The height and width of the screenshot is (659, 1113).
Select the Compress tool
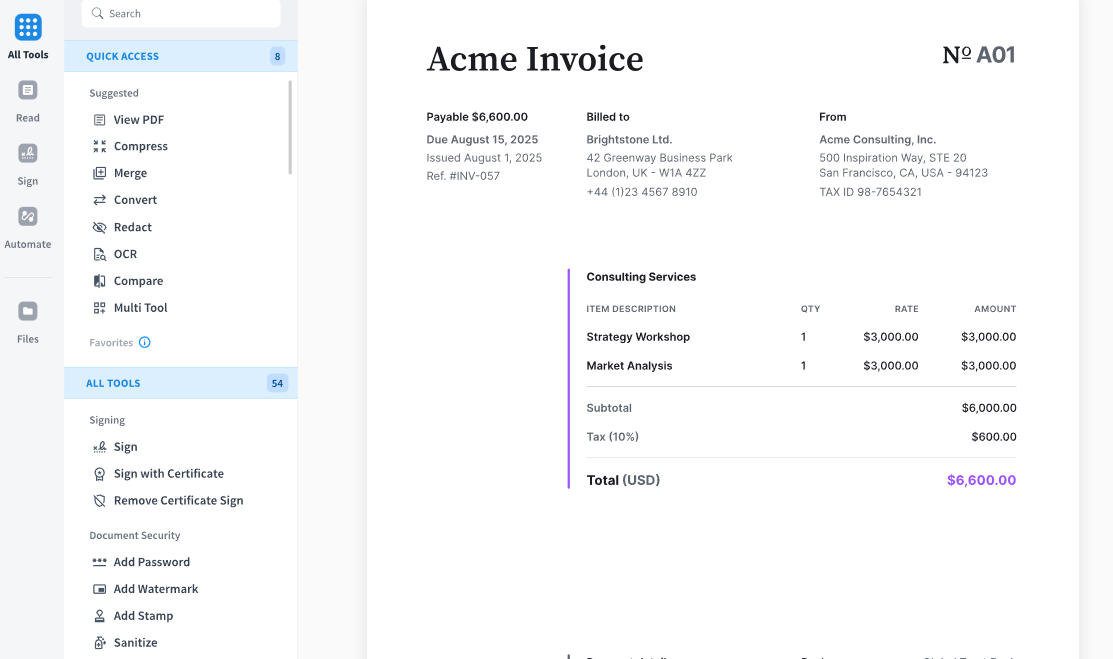(140, 146)
